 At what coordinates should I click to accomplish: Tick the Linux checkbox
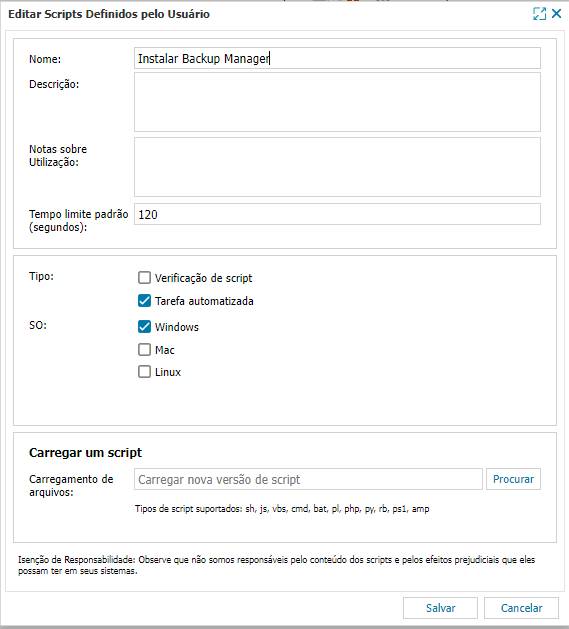[x=144, y=371]
